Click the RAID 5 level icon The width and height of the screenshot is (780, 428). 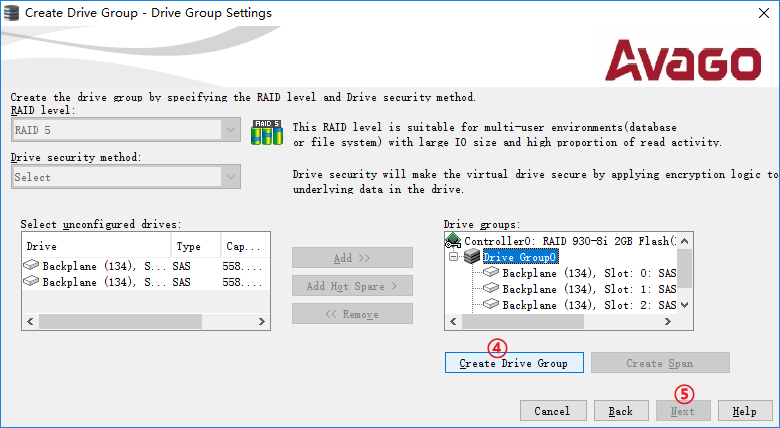[266, 132]
